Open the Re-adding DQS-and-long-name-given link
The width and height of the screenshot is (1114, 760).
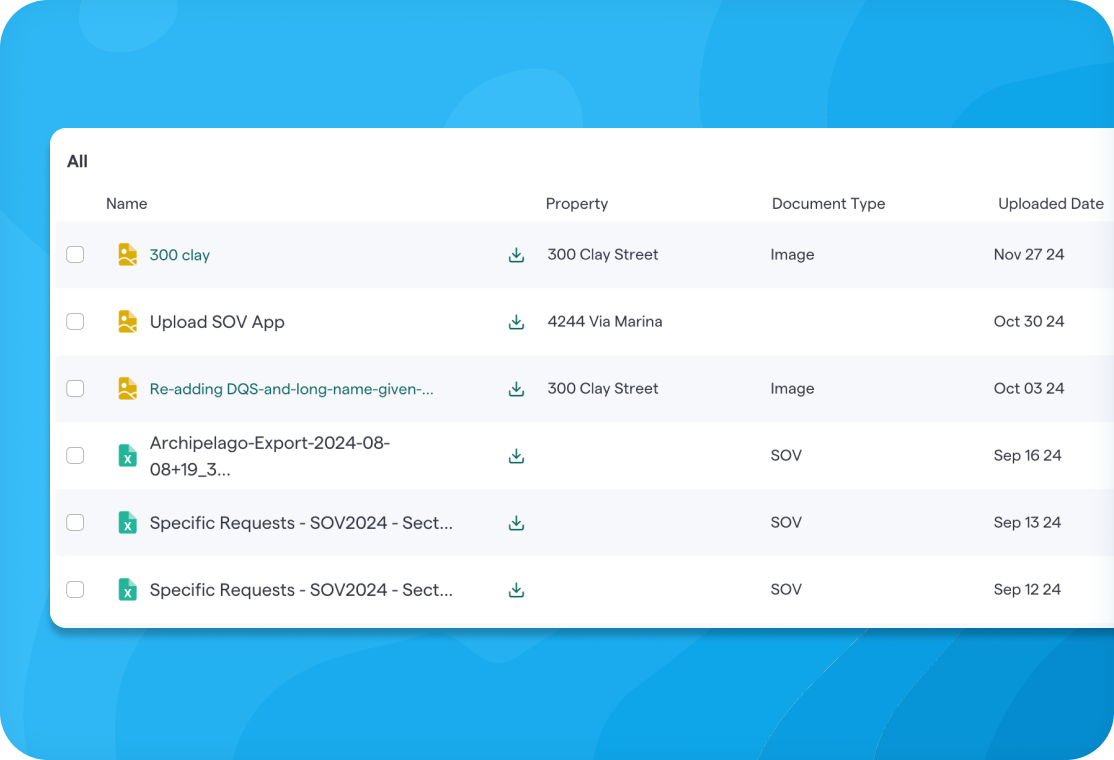point(291,389)
